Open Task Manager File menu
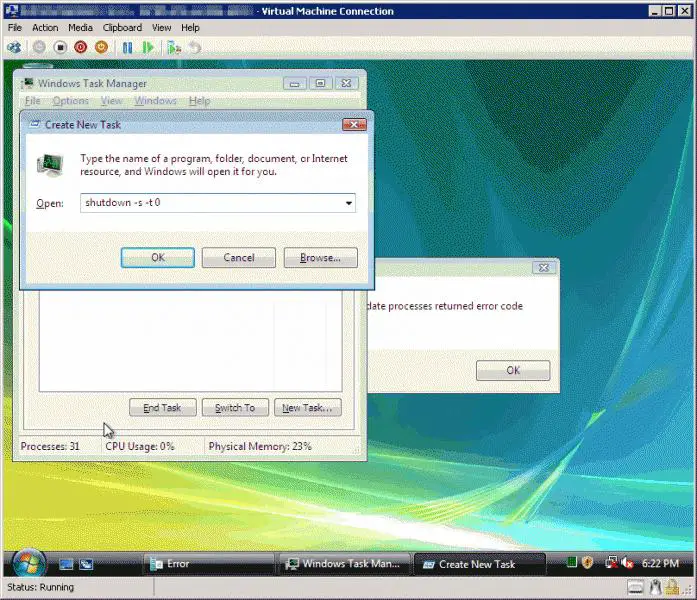697x600 pixels. pyautogui.click(x=32, y=101)
